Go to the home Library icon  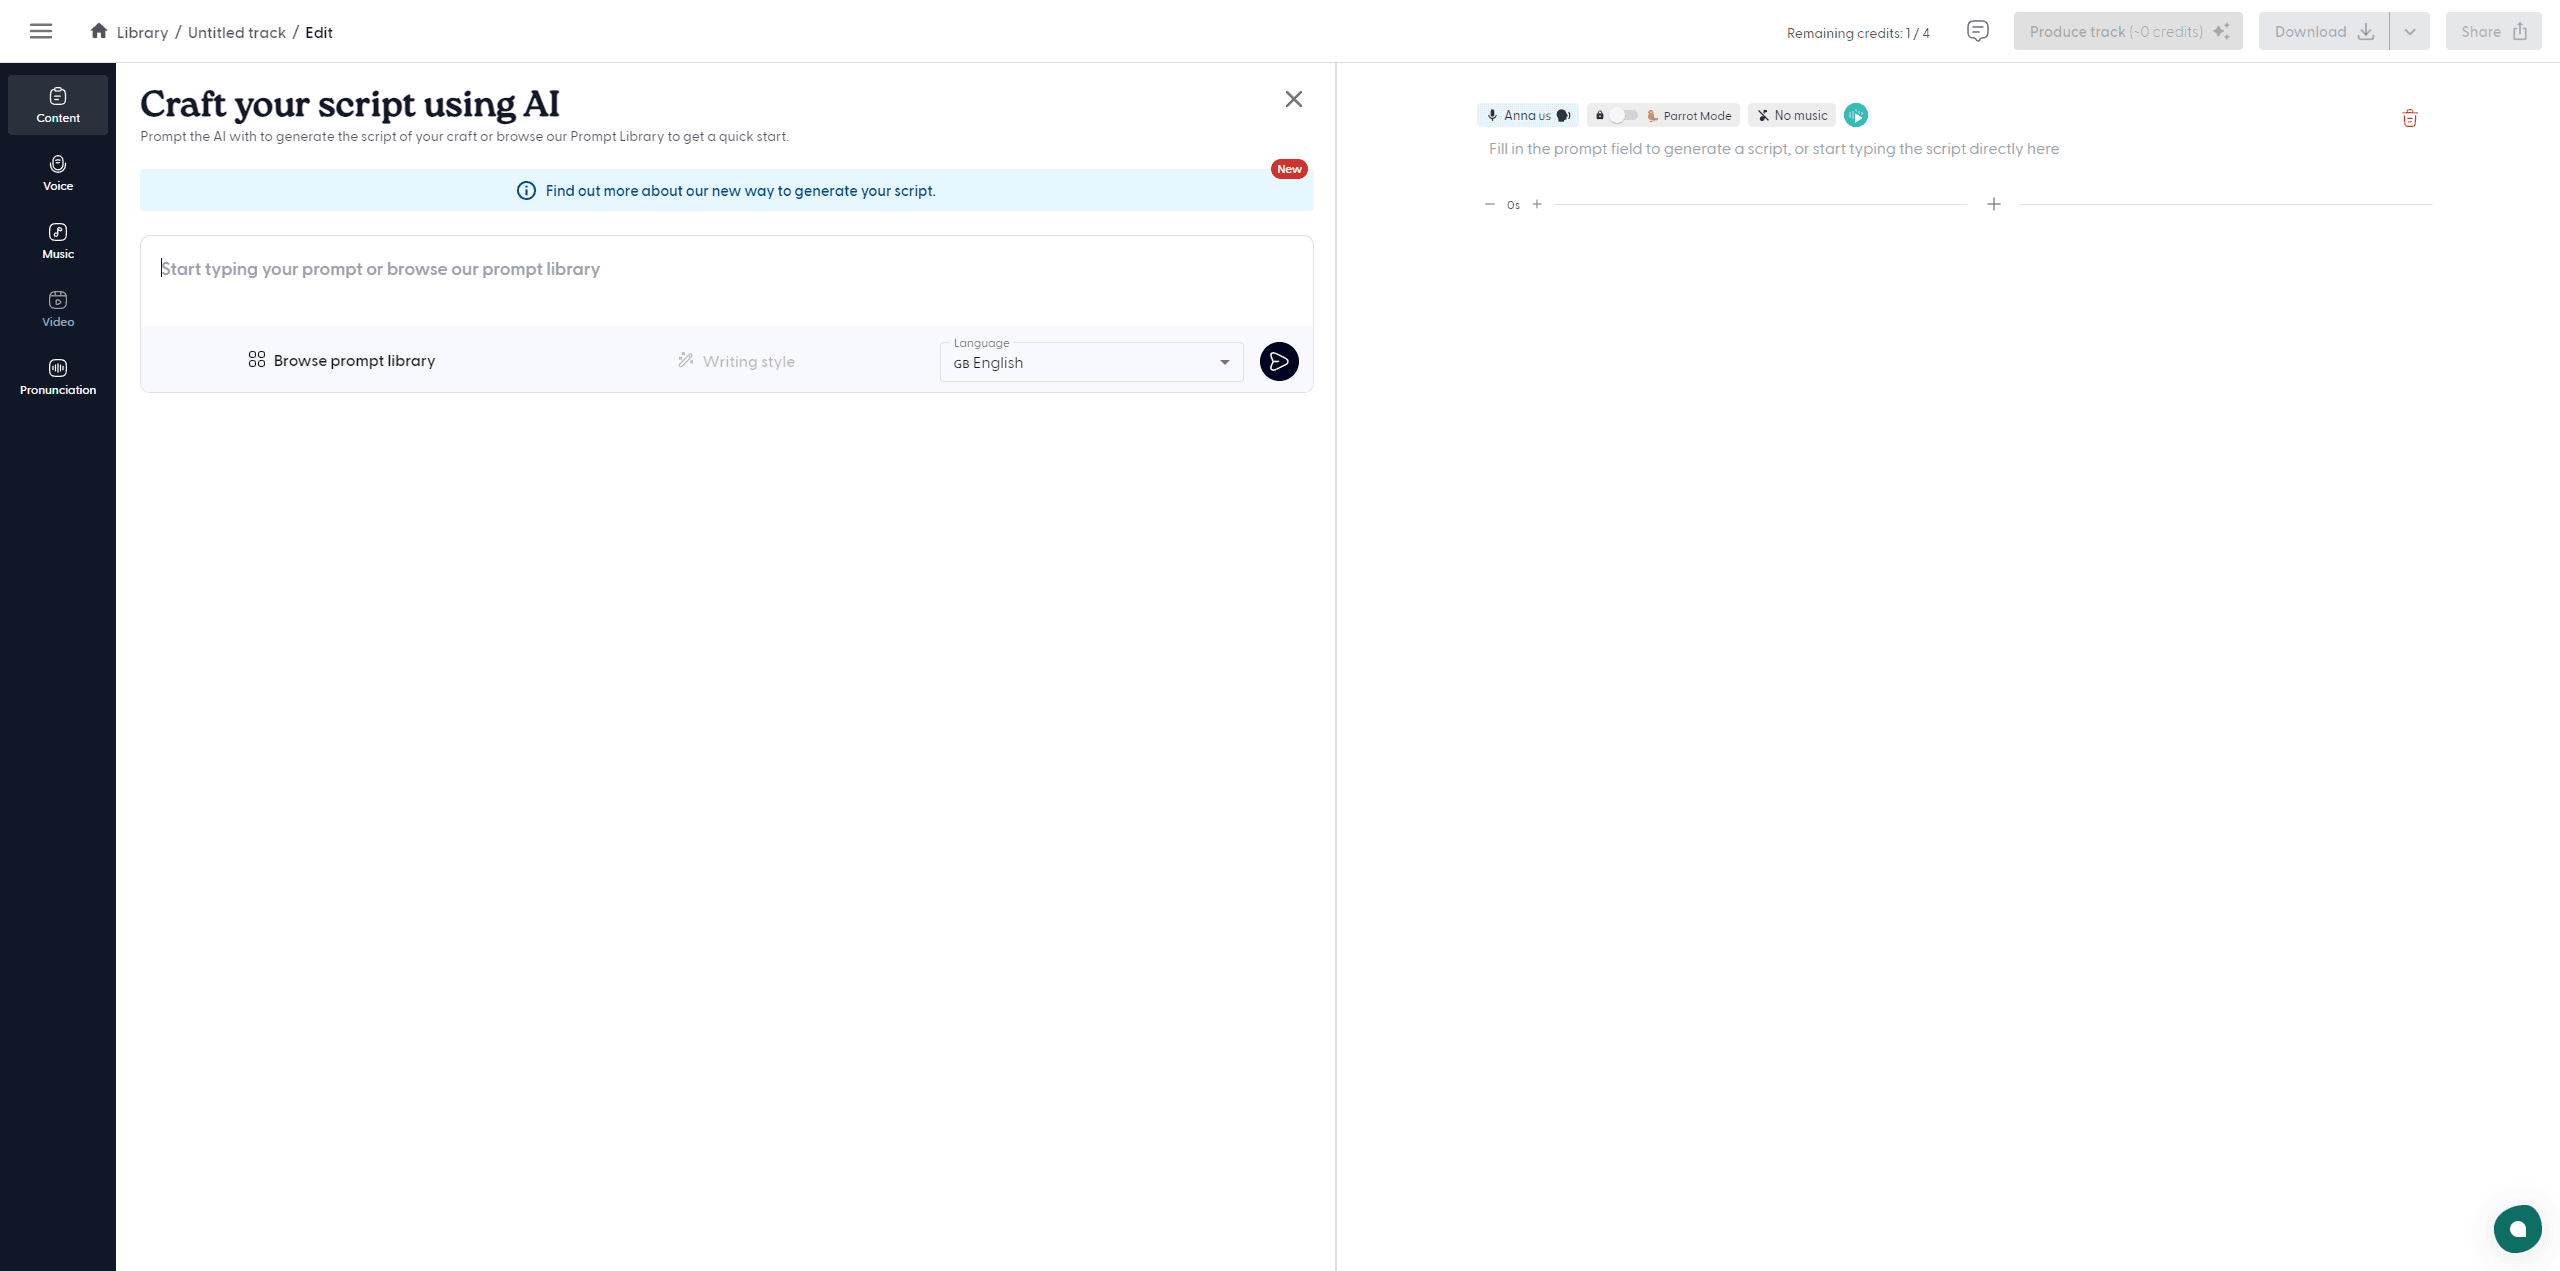(99, 31)
